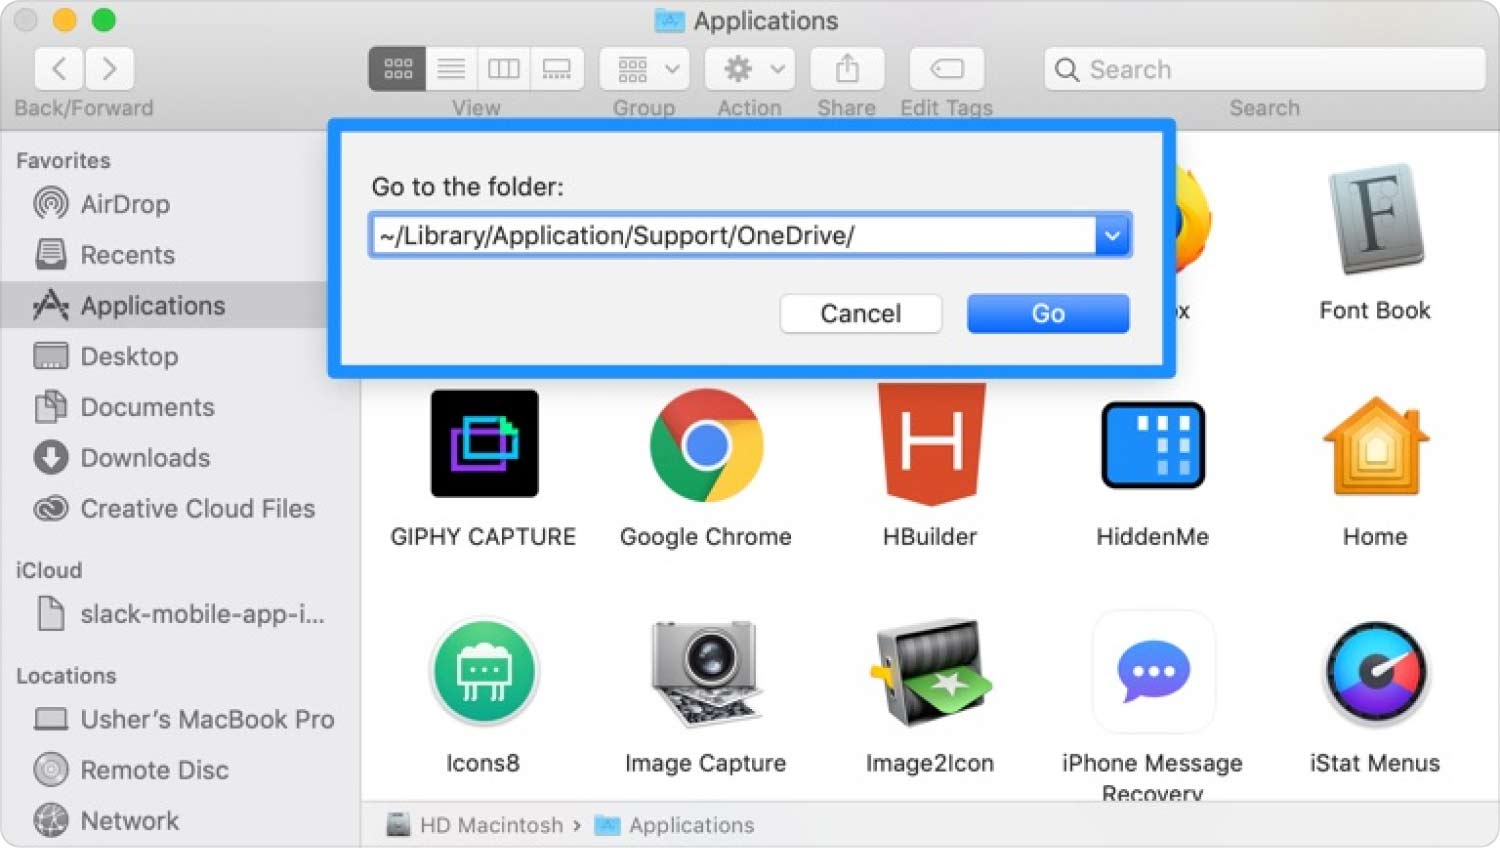Select the GIPHY CAPTURE app icon
This screenshot has height=848, width=1500.
coord(484,443)
